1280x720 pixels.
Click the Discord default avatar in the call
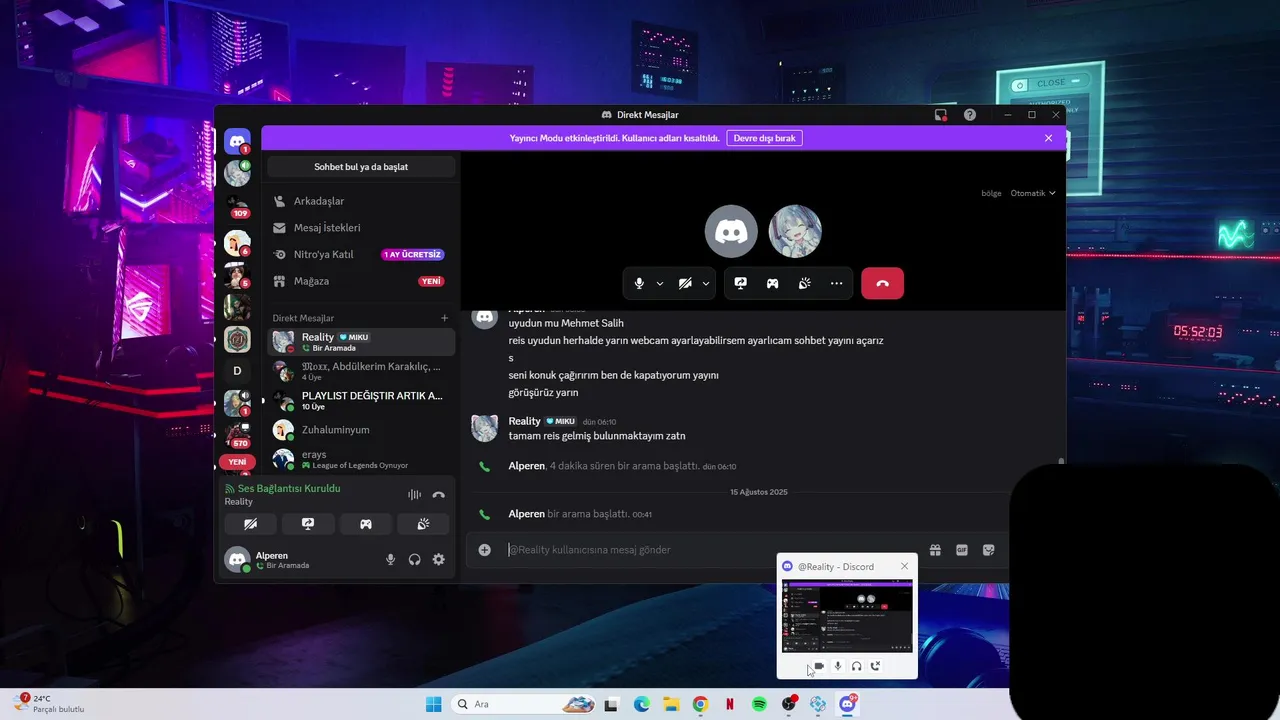pyautogui.click(x=731, y=231)
